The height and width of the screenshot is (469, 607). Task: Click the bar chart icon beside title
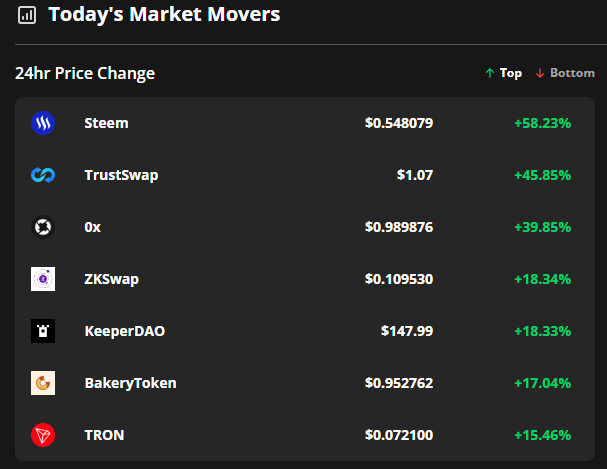(x=27, y=15)
